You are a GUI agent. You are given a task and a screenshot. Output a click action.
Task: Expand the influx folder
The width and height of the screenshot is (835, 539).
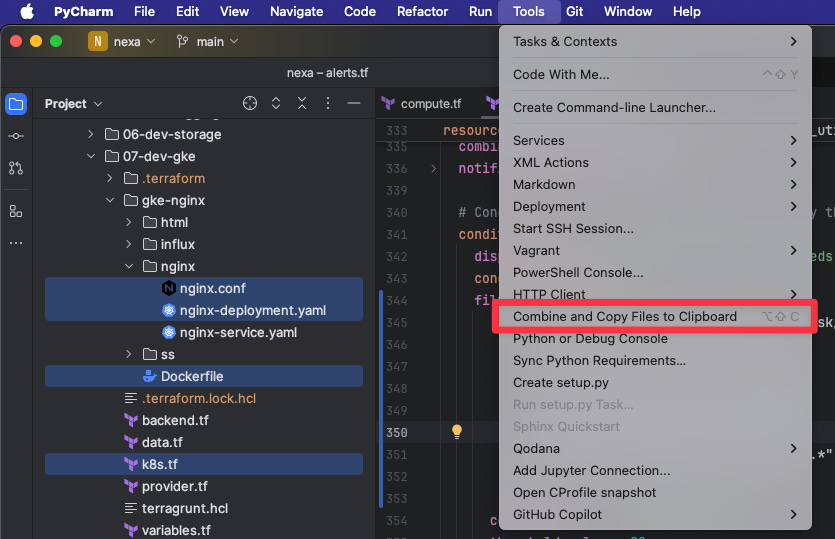click(x=129, y=244)
